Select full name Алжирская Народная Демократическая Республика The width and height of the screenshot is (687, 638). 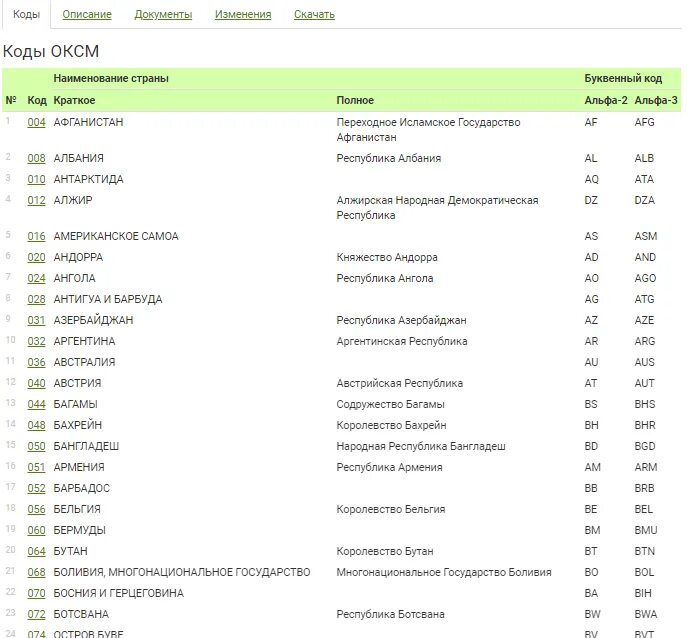point(437,208)
